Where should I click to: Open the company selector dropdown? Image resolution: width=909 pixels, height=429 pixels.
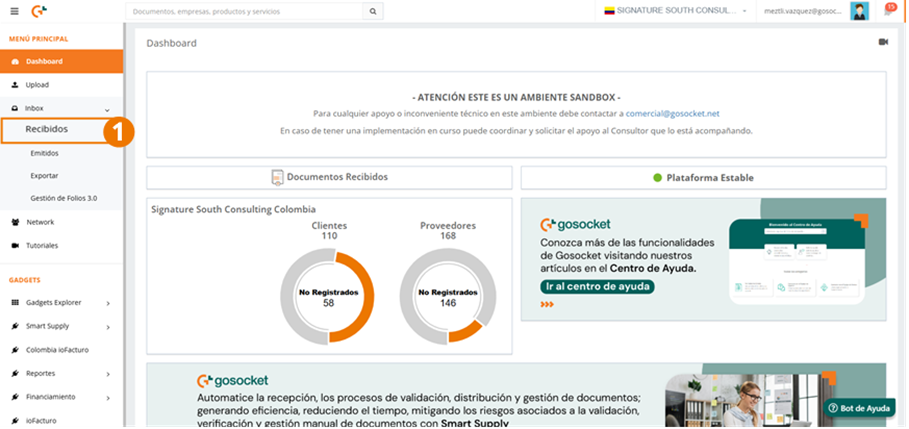click(x=675, y=11)
